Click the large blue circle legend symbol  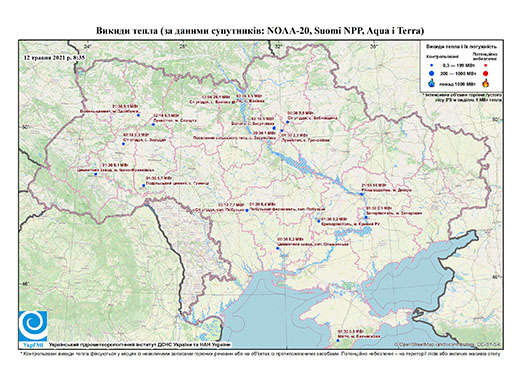pyautogui.click(x=432, y=73)
